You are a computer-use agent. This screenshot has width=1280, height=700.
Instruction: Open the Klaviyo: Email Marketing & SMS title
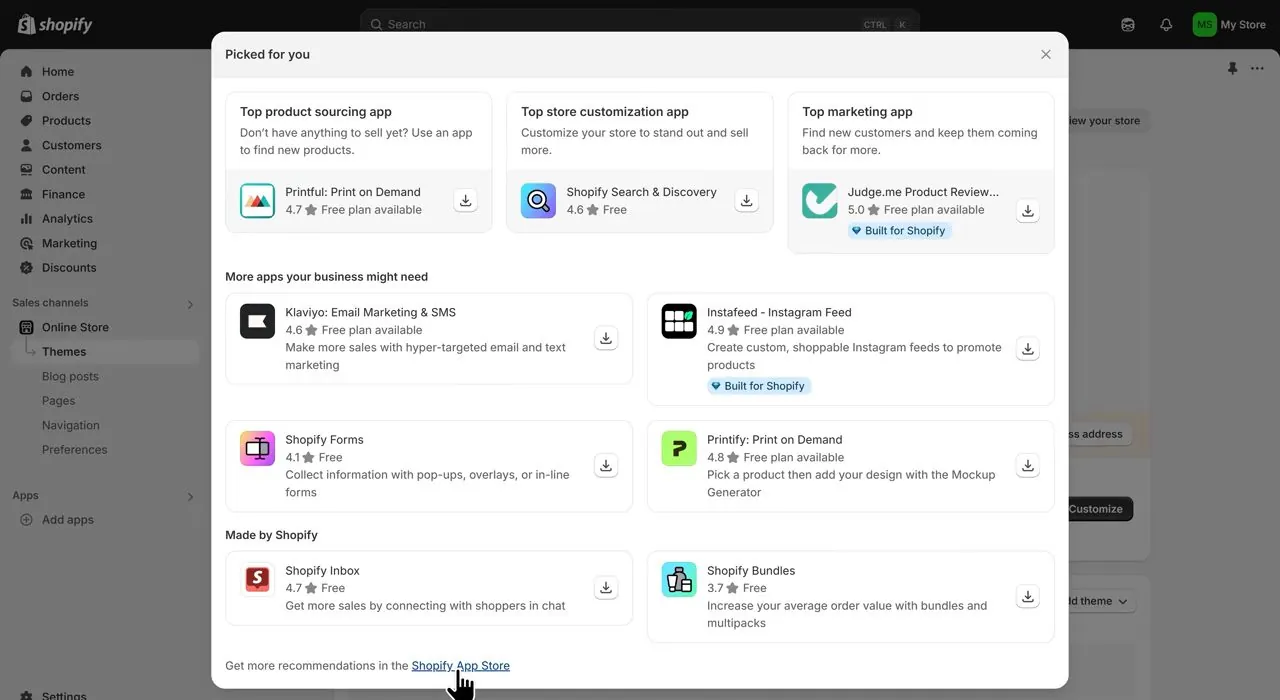(370, 312)
